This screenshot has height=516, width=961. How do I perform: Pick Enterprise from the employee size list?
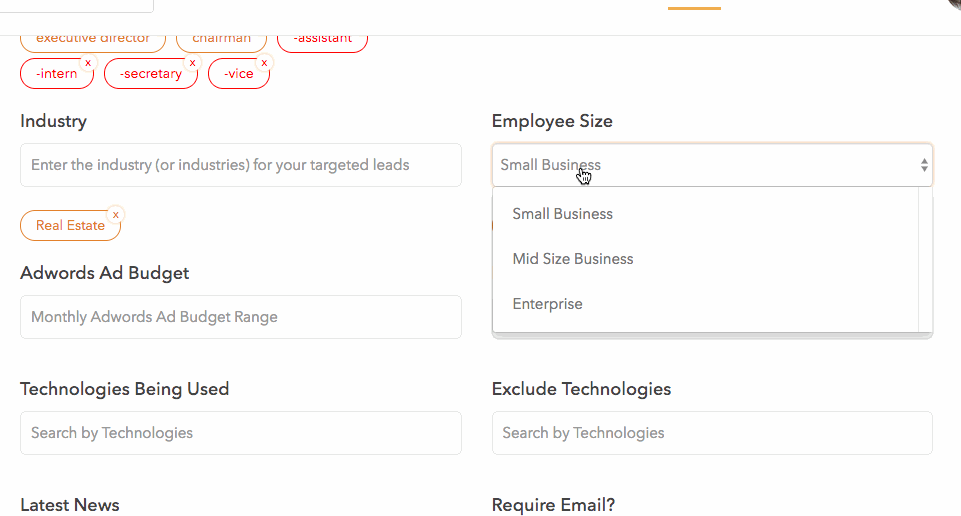(x=547, y=304)
